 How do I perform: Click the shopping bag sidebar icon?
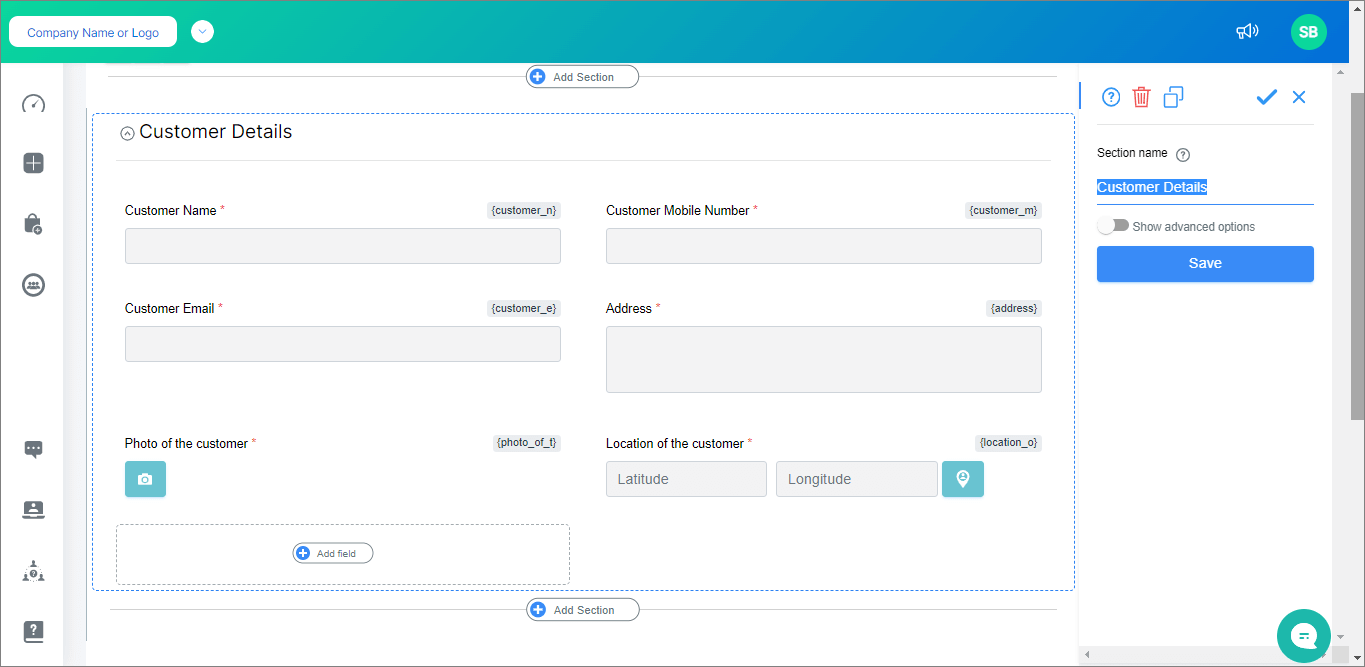[x=33, y=223]
